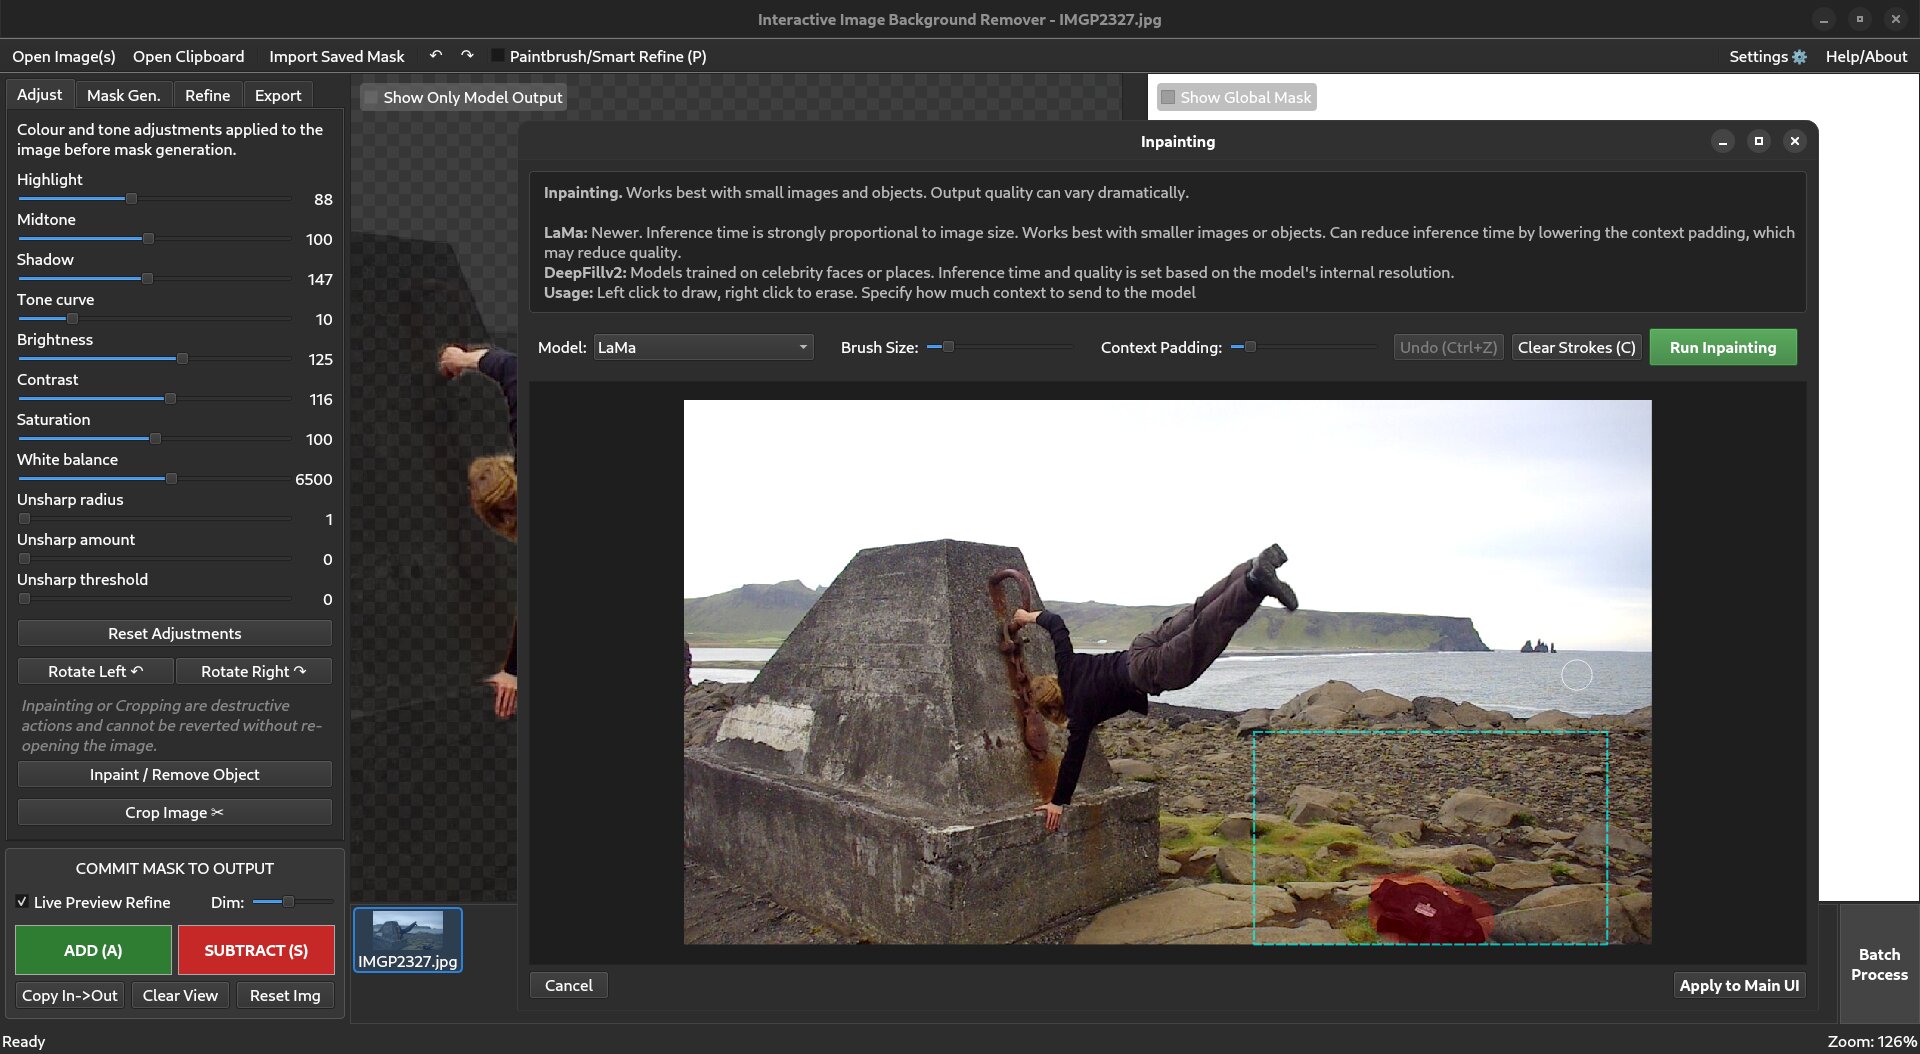The image size is (1920, 1054).
Task: Switch to the Mask Gen. tab
Action: click(x=123, y=94)
